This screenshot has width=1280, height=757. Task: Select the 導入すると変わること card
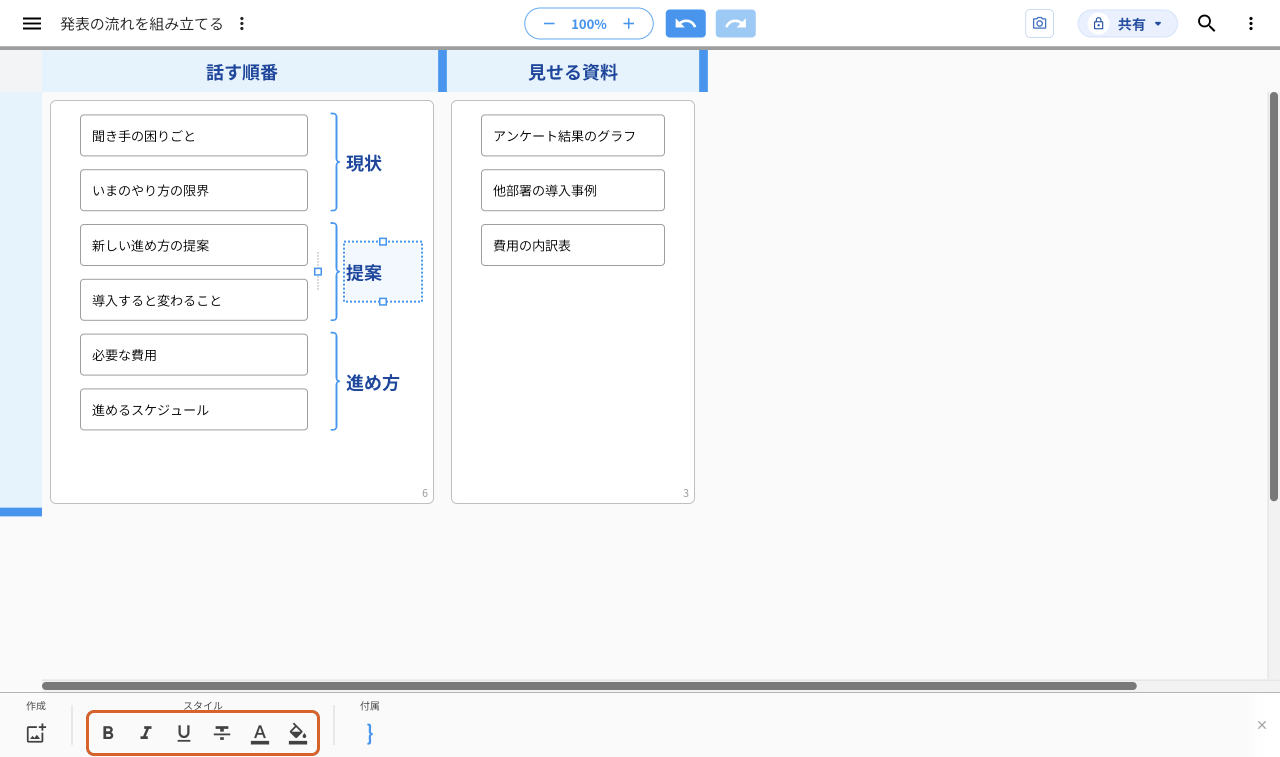[194, 300]
